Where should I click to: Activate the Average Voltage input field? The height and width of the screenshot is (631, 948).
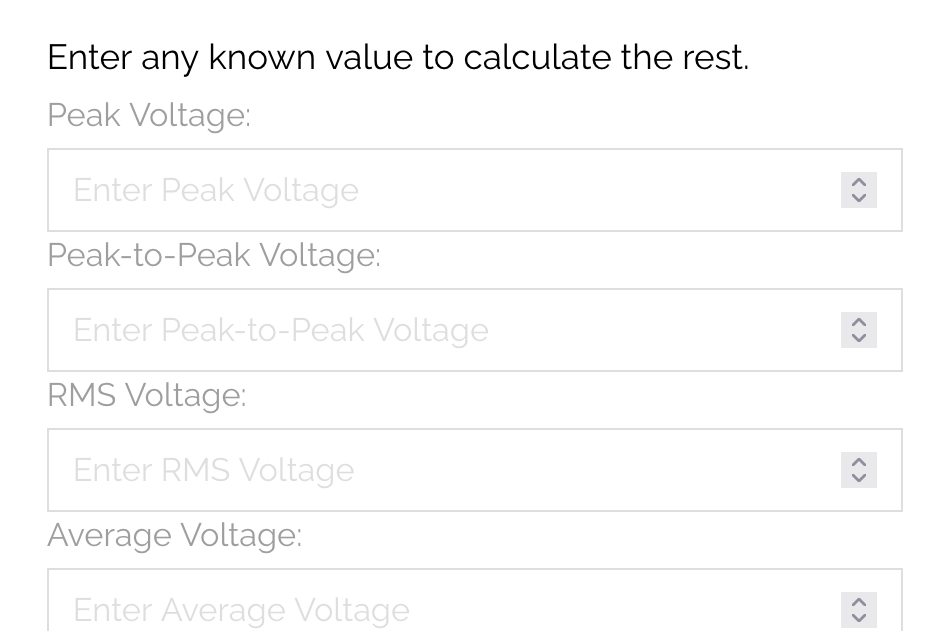click(450, 608)
